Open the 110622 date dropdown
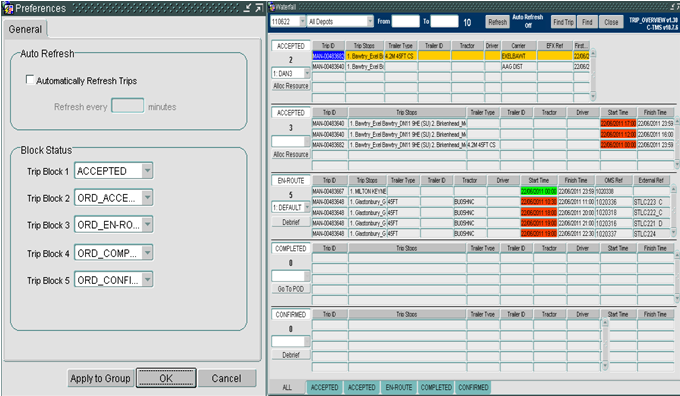This screenshot has width=680, height=396. 302,21
